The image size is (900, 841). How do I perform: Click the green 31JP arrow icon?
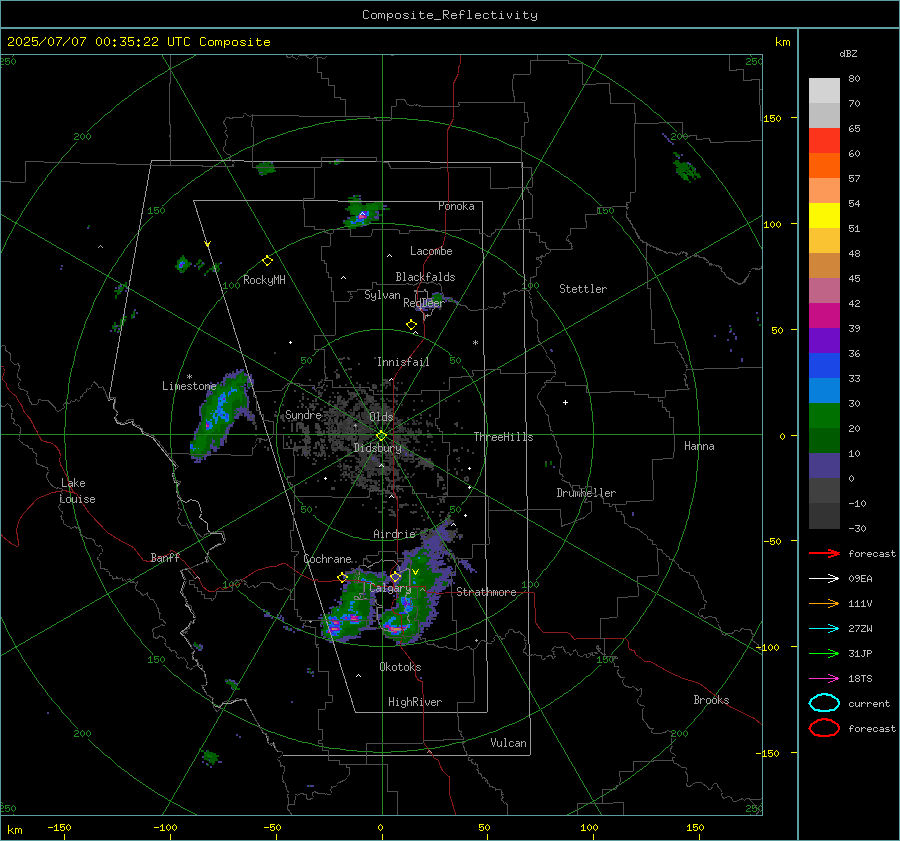[824, 653]
